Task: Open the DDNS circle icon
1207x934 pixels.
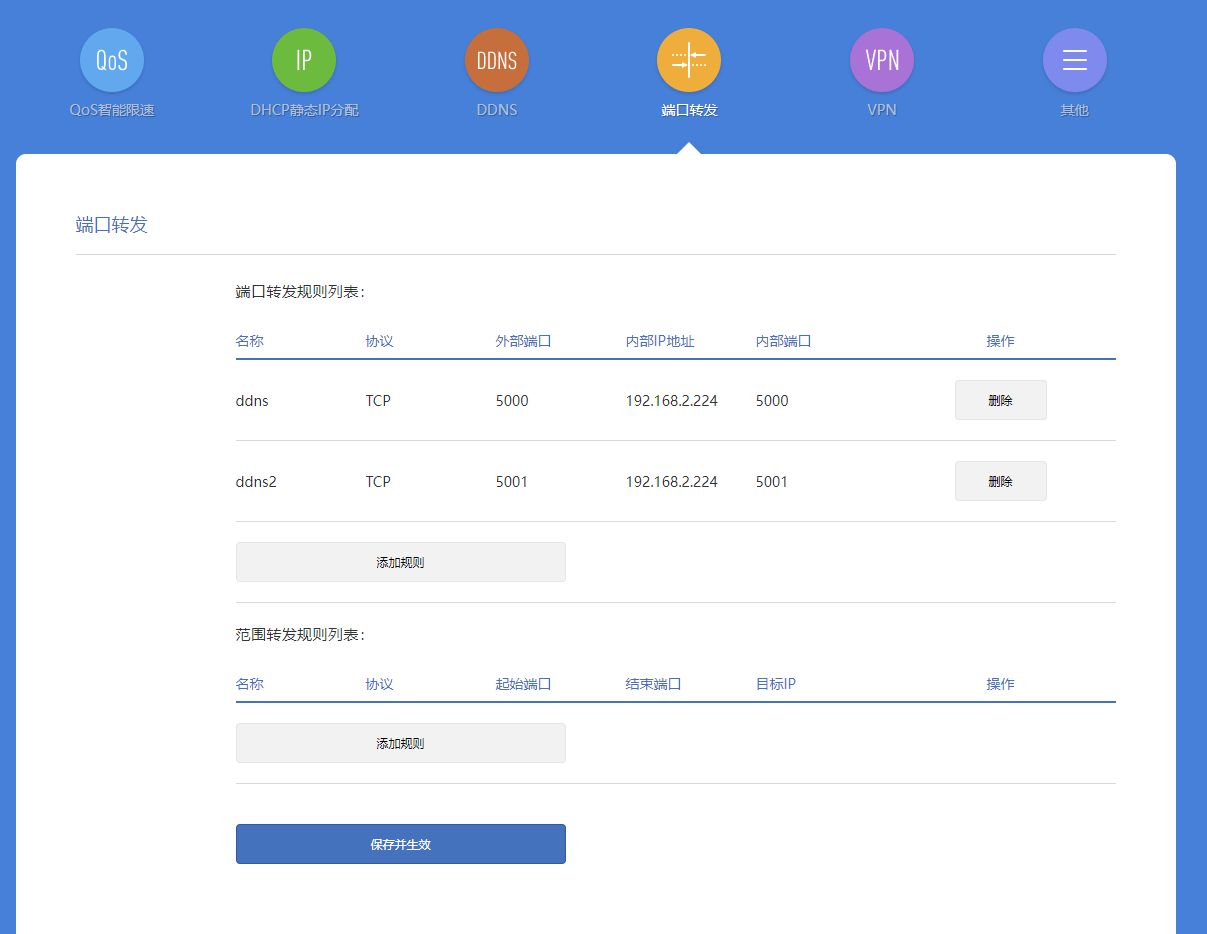Action: (x=497, y=60)
